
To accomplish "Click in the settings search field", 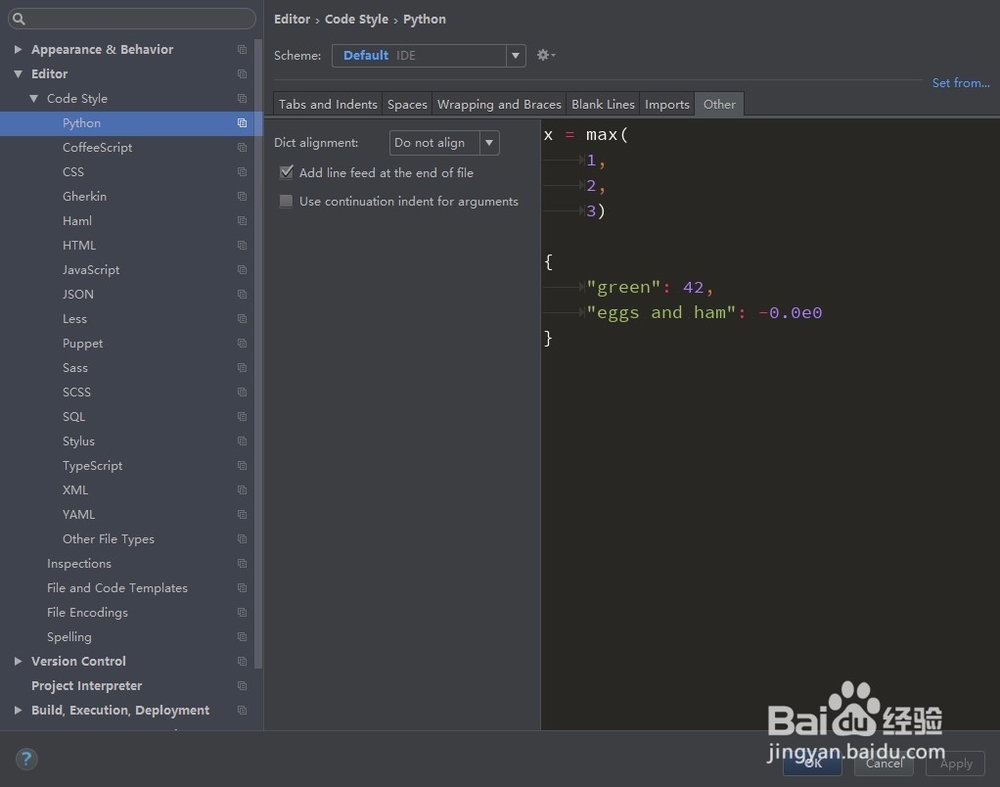I will pos(132,18).
